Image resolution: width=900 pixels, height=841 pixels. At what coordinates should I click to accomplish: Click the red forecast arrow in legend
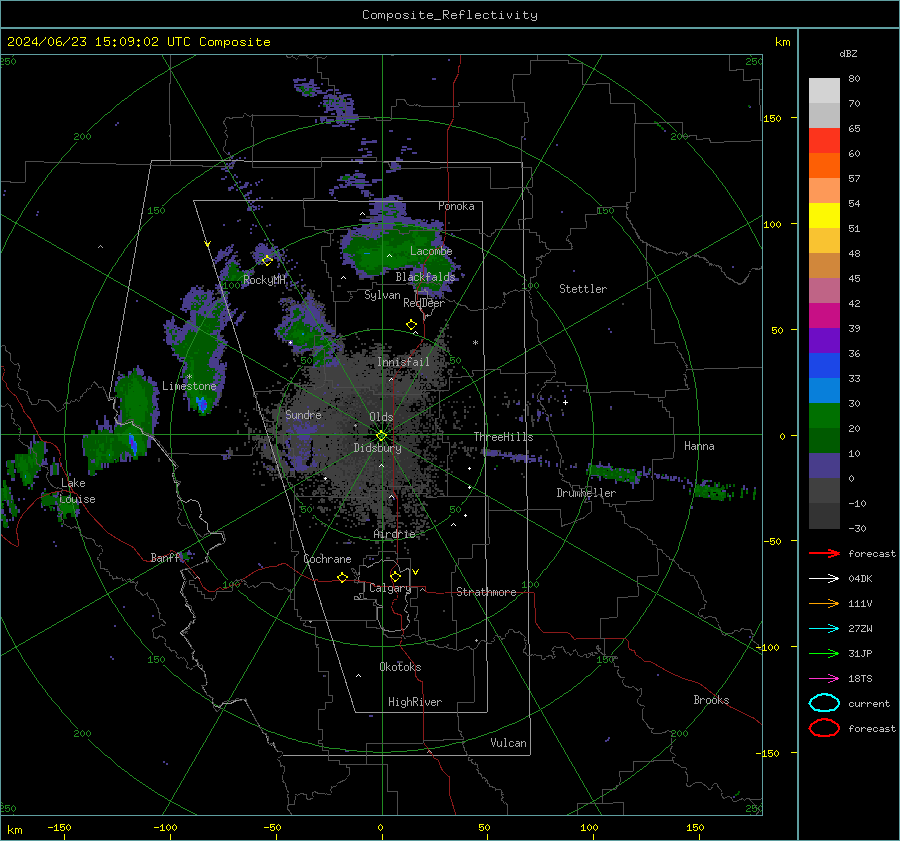click(824, 553)
